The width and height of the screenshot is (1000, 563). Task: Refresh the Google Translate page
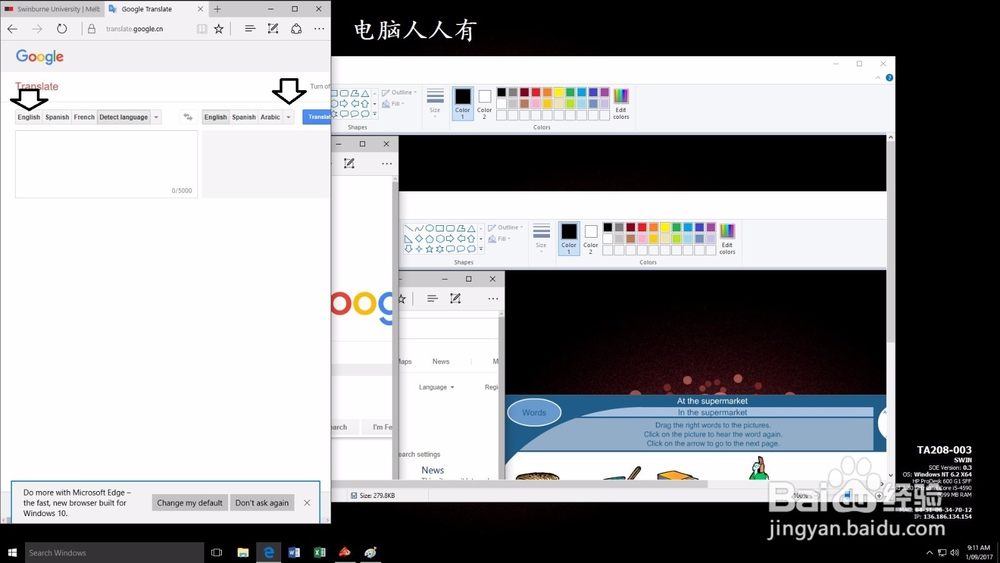click(61, 29)
